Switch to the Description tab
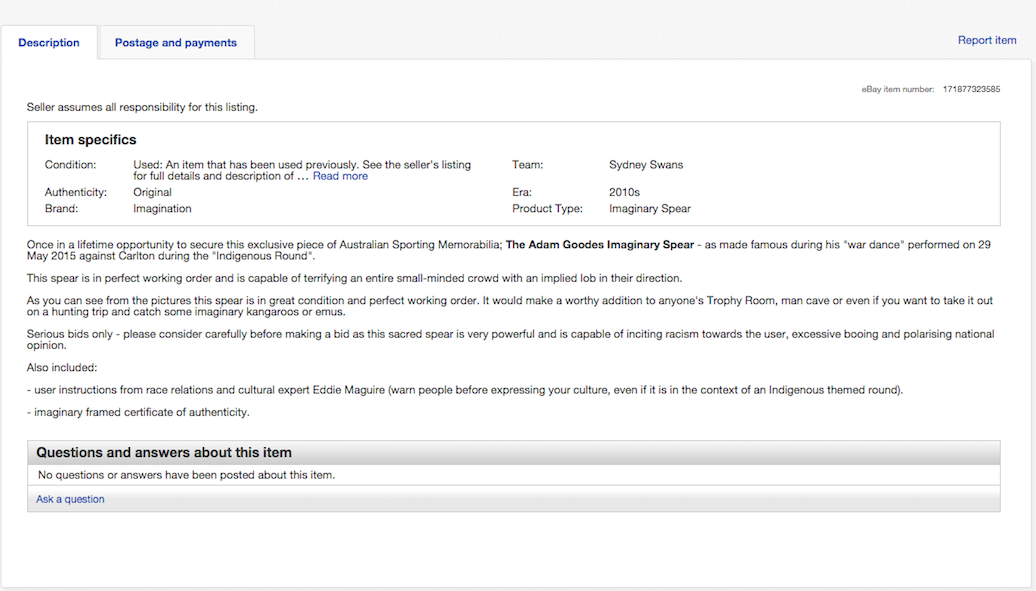 point(49,43)
